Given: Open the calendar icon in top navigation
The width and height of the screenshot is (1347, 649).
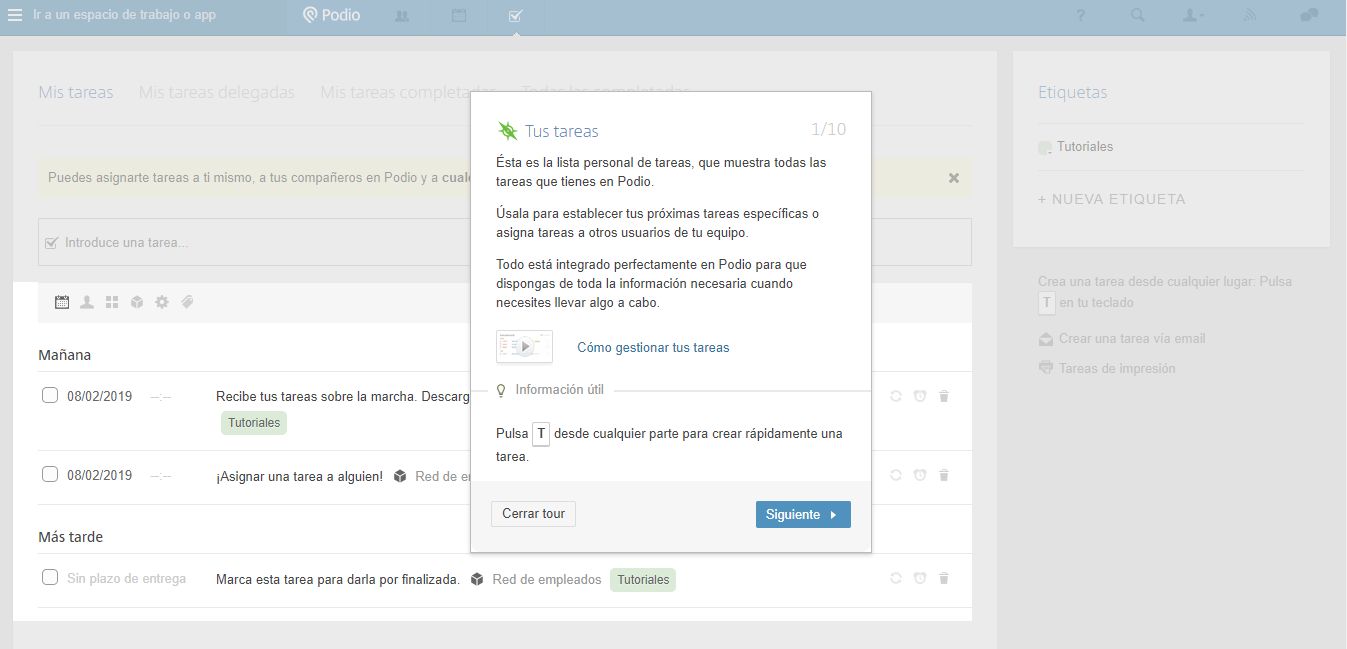Looking at the screenshot, I should (x=459, y=16).
